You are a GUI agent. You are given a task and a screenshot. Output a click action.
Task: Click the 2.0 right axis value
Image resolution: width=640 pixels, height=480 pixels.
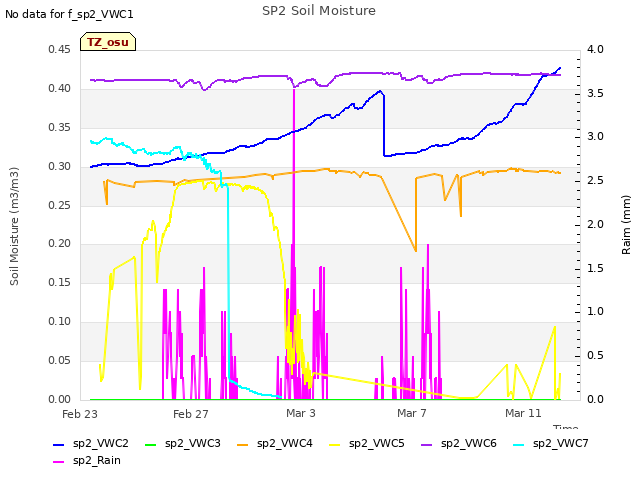point(595,224)
